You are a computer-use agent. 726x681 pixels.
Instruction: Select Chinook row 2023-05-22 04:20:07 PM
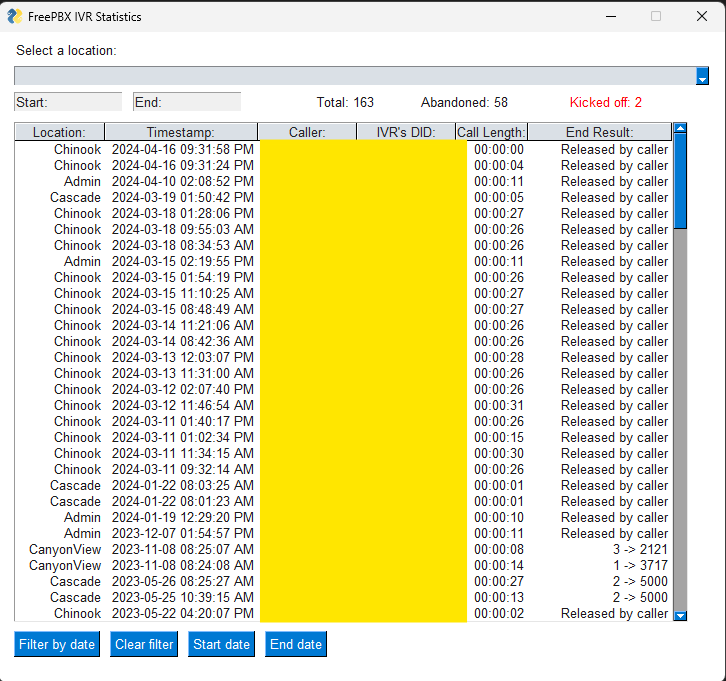tap(343, 613)
